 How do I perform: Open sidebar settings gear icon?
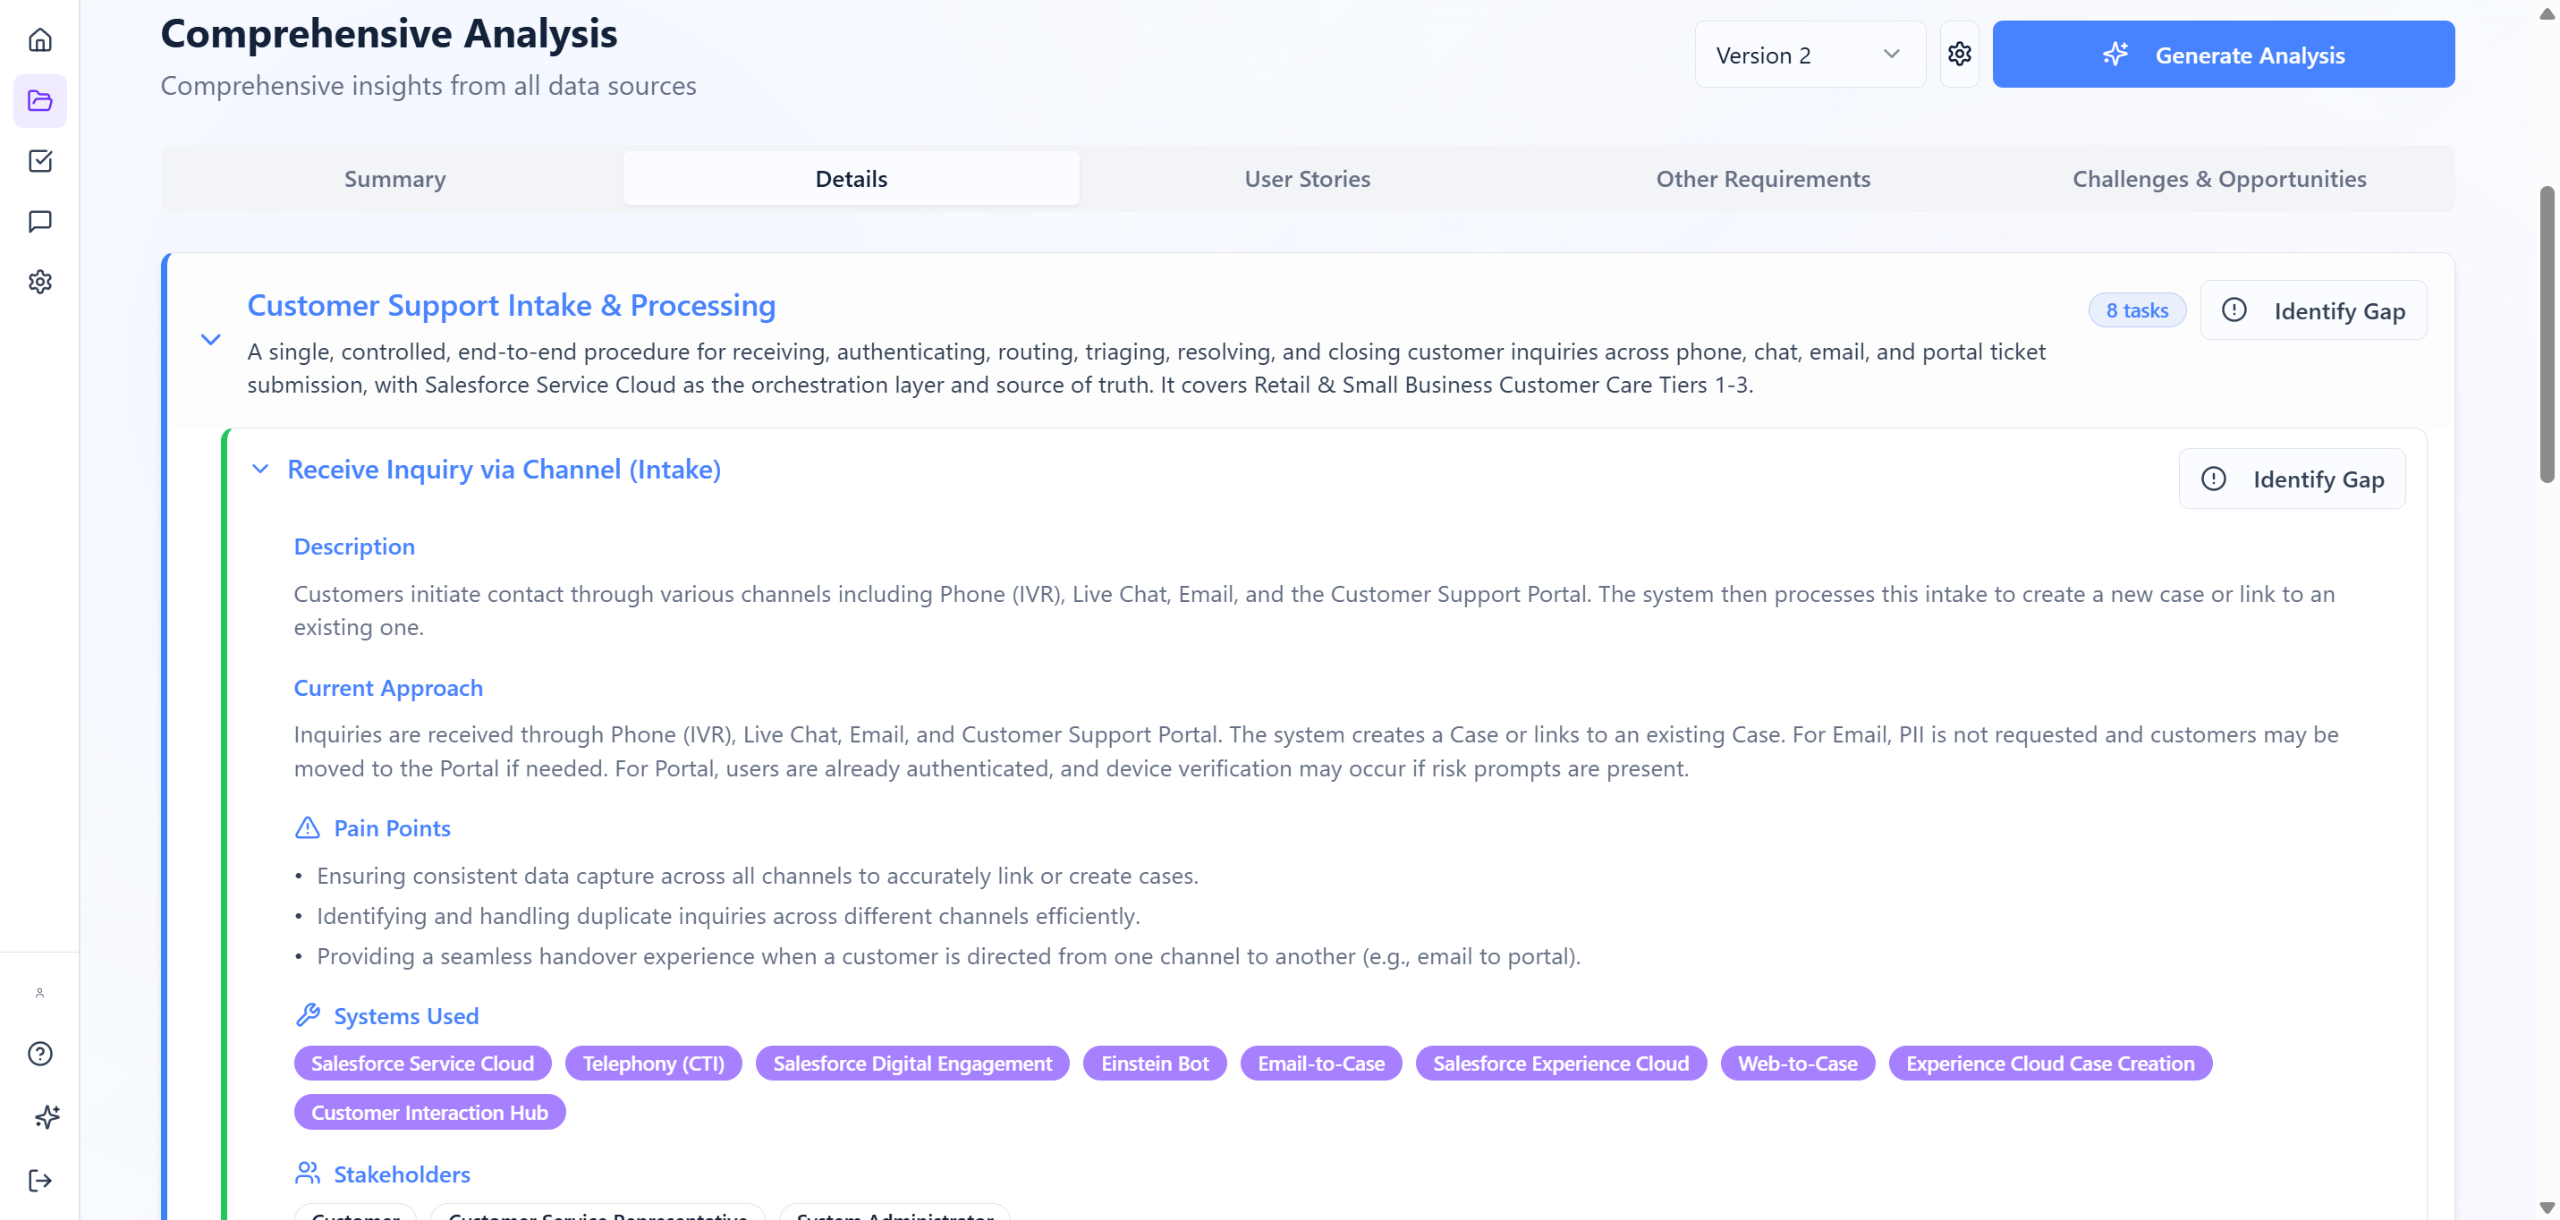(x=40, y=282)
